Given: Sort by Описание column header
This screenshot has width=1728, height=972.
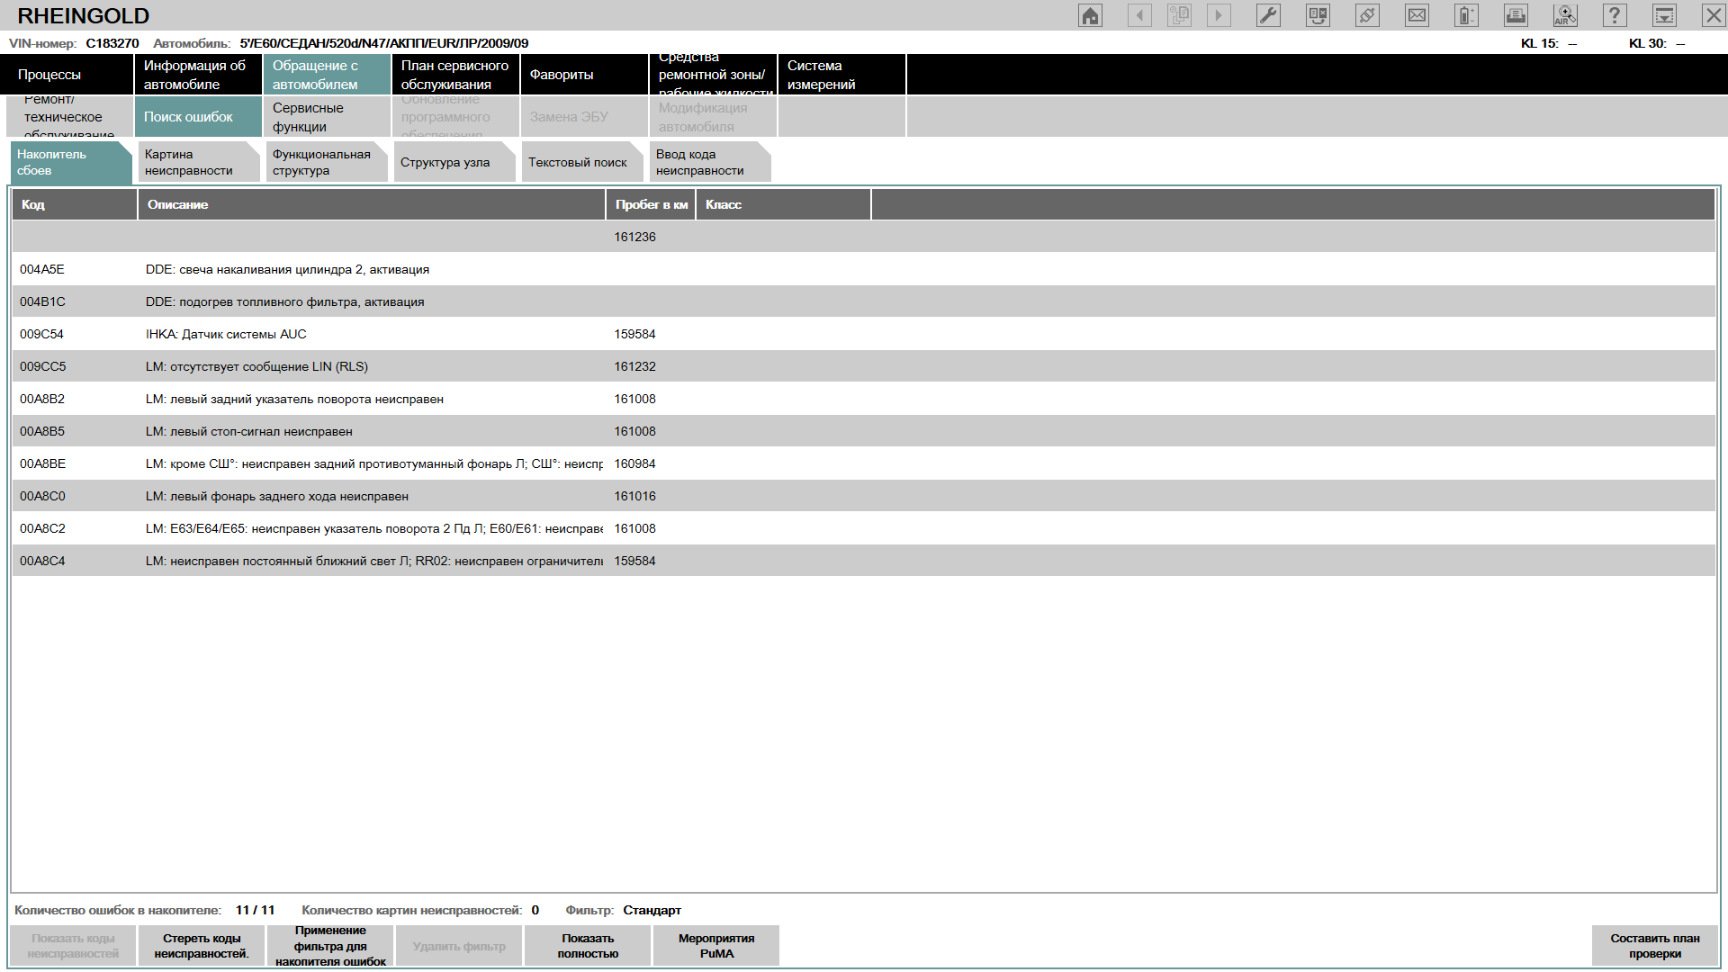Looking at the screenshot, I should [371, 205].
